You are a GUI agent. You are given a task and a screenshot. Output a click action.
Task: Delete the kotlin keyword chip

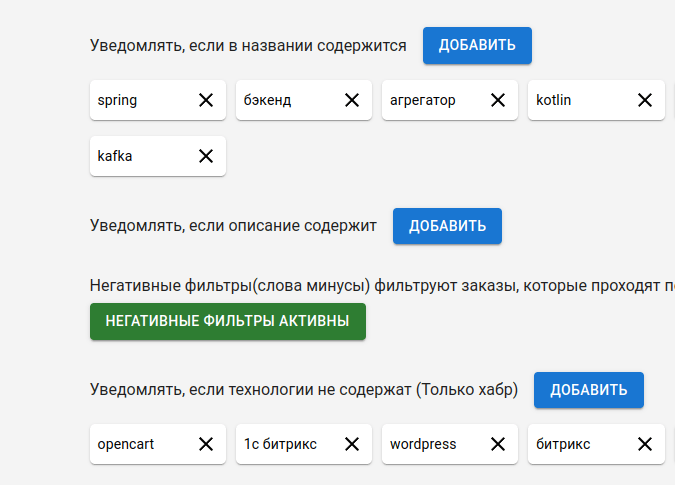click(x=645, y=100)
